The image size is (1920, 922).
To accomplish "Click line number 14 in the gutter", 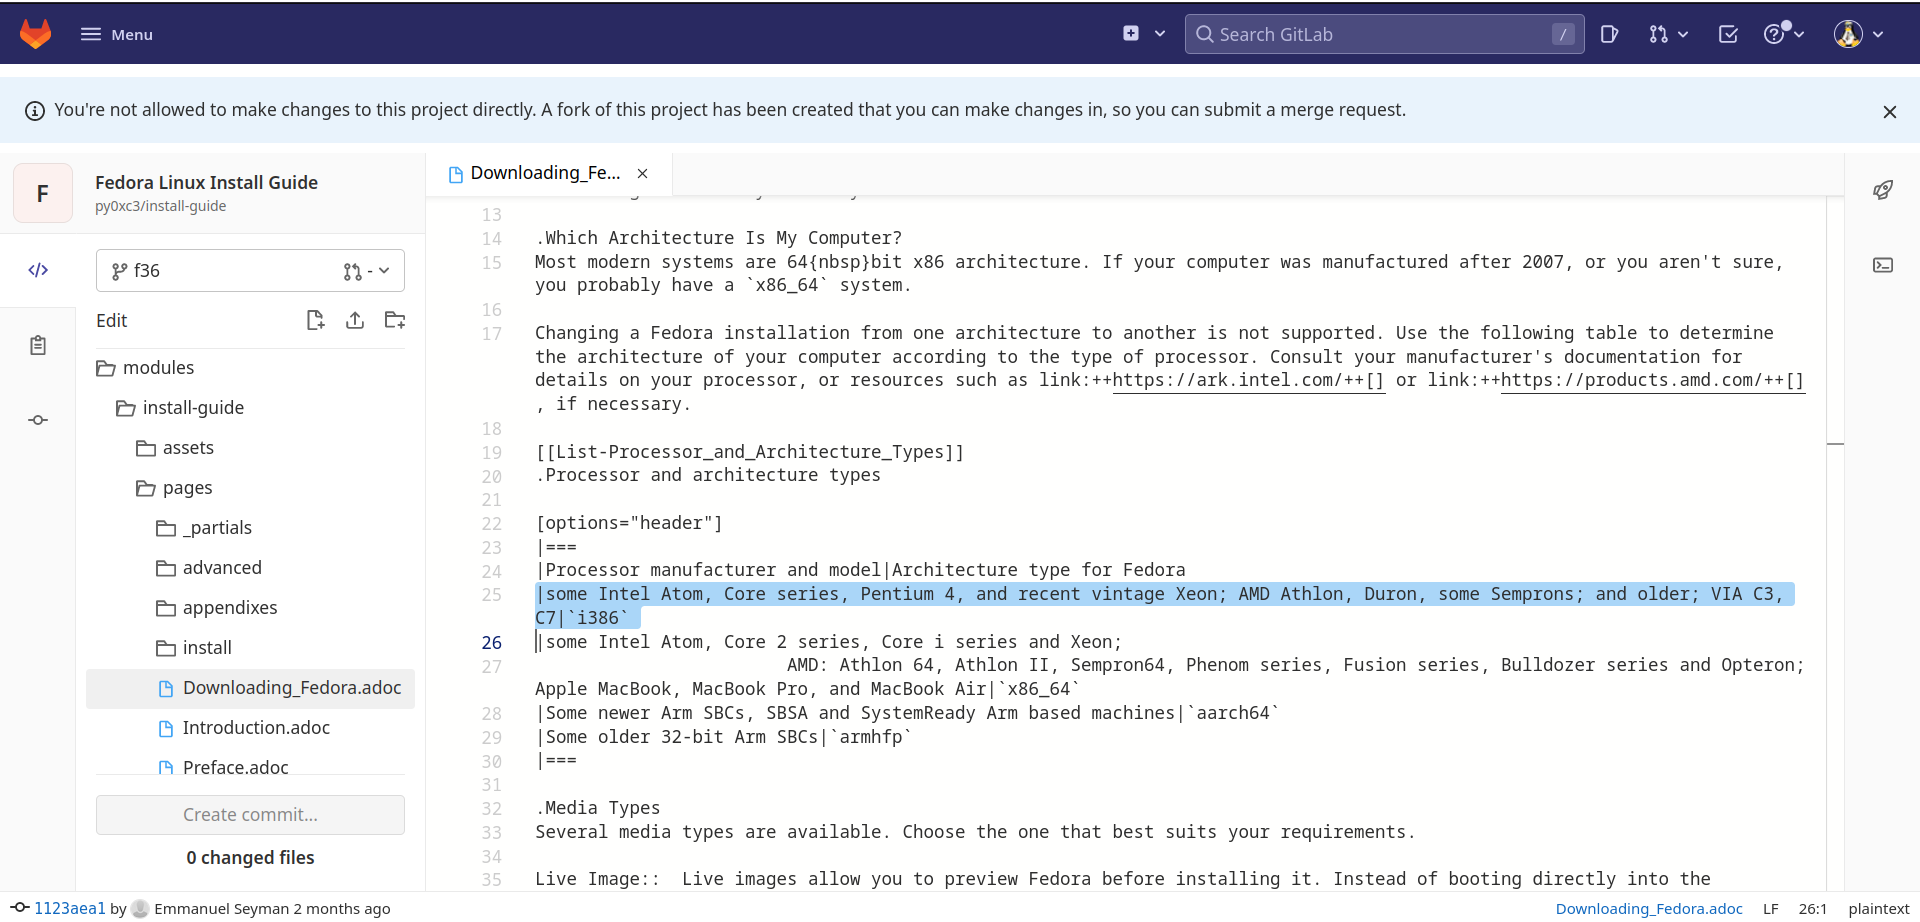I will [492, 238].
